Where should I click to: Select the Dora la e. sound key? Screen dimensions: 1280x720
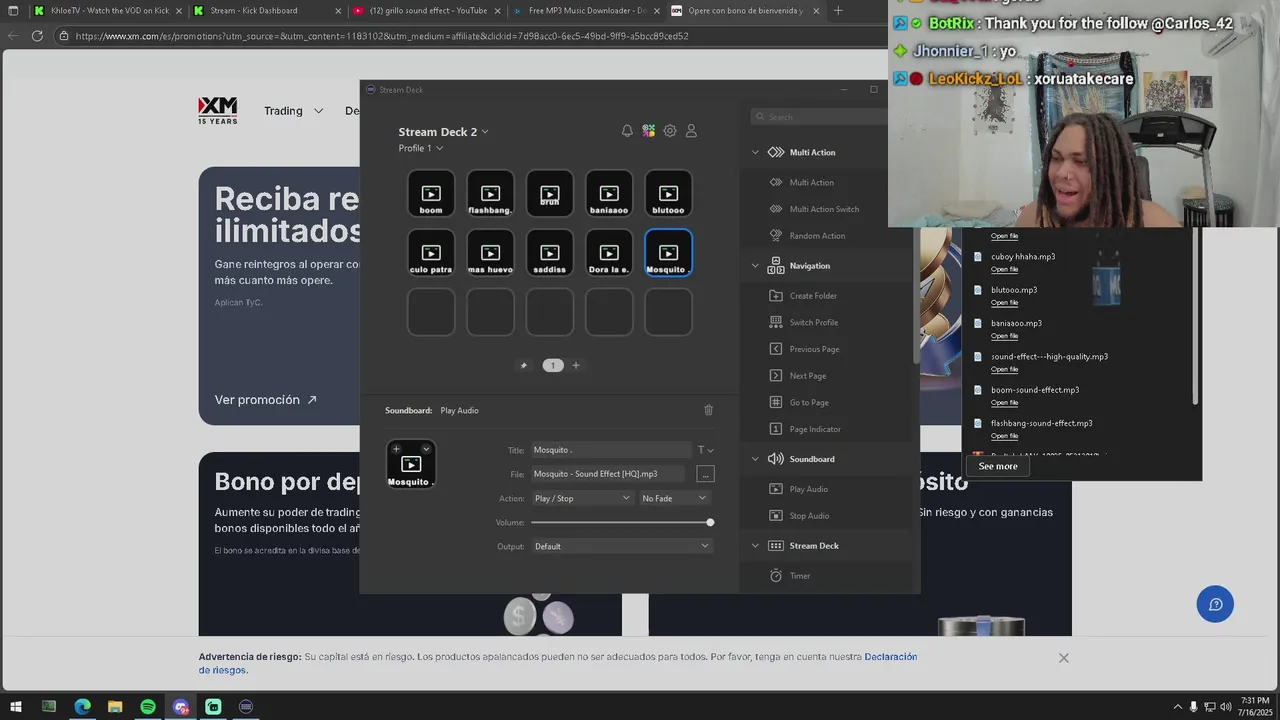coord(609,252)
